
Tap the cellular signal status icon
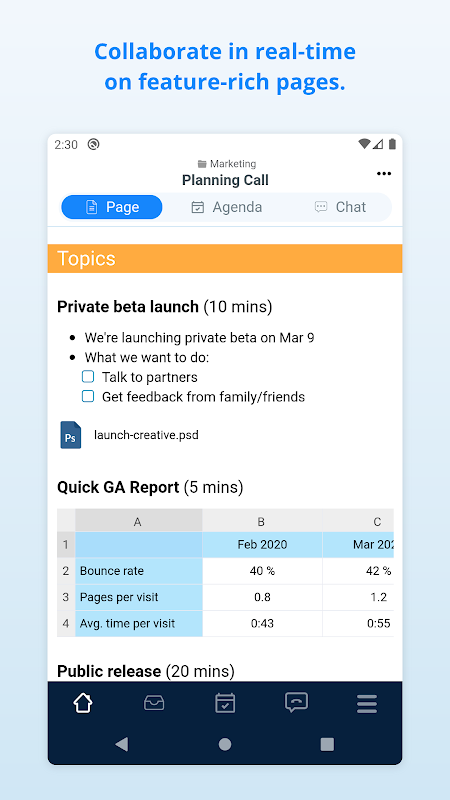click(x=378, y=144)
